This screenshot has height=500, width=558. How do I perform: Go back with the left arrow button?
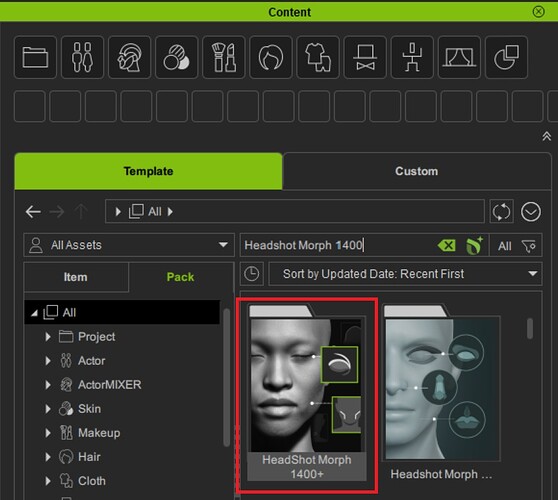click(x=33, y=212)
